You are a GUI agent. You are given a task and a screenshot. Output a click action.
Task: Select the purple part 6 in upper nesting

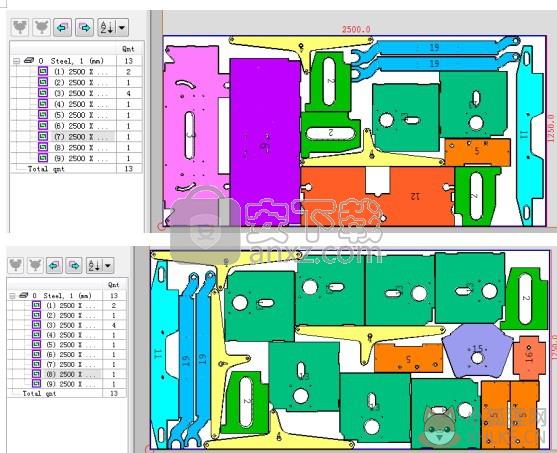265,142
